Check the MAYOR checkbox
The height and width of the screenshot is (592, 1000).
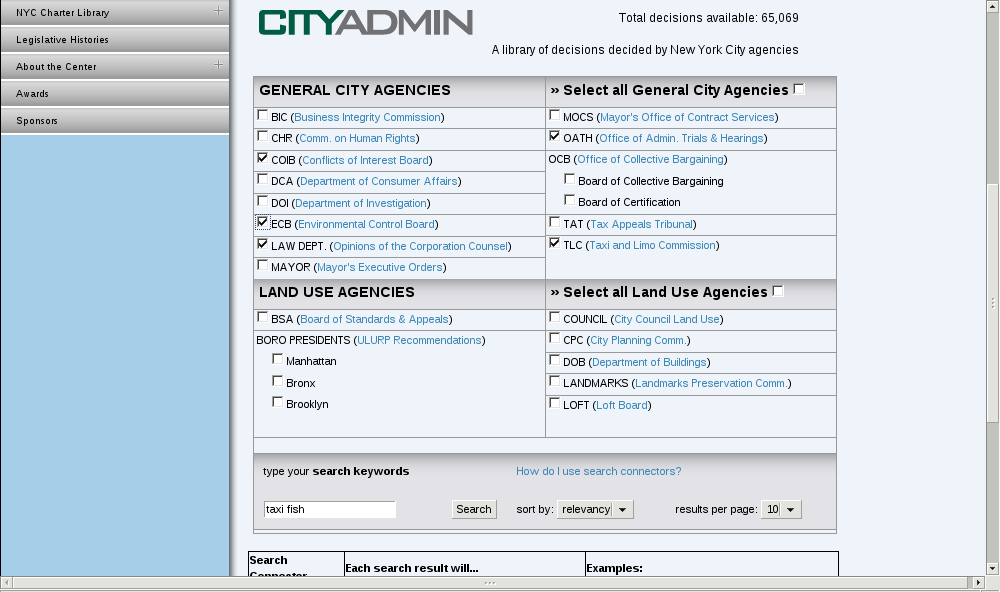(262, 265)
